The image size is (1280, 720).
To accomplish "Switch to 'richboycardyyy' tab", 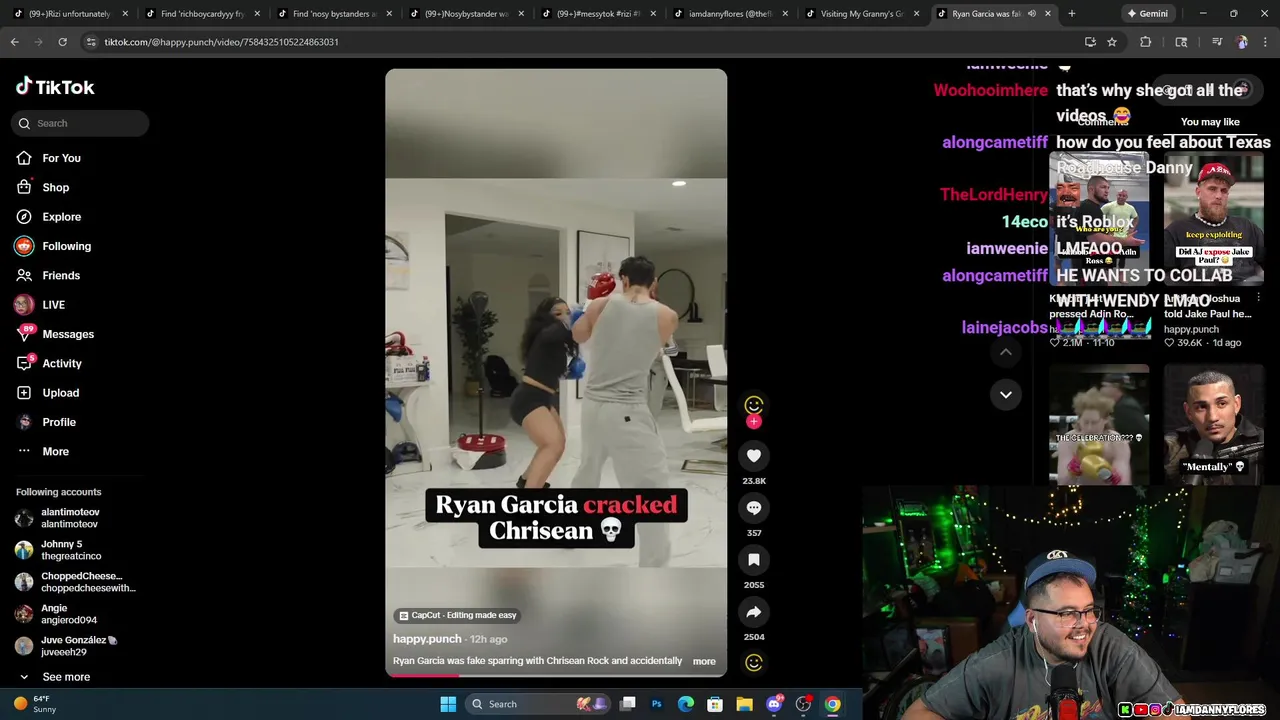I will (x=201, y=14).
